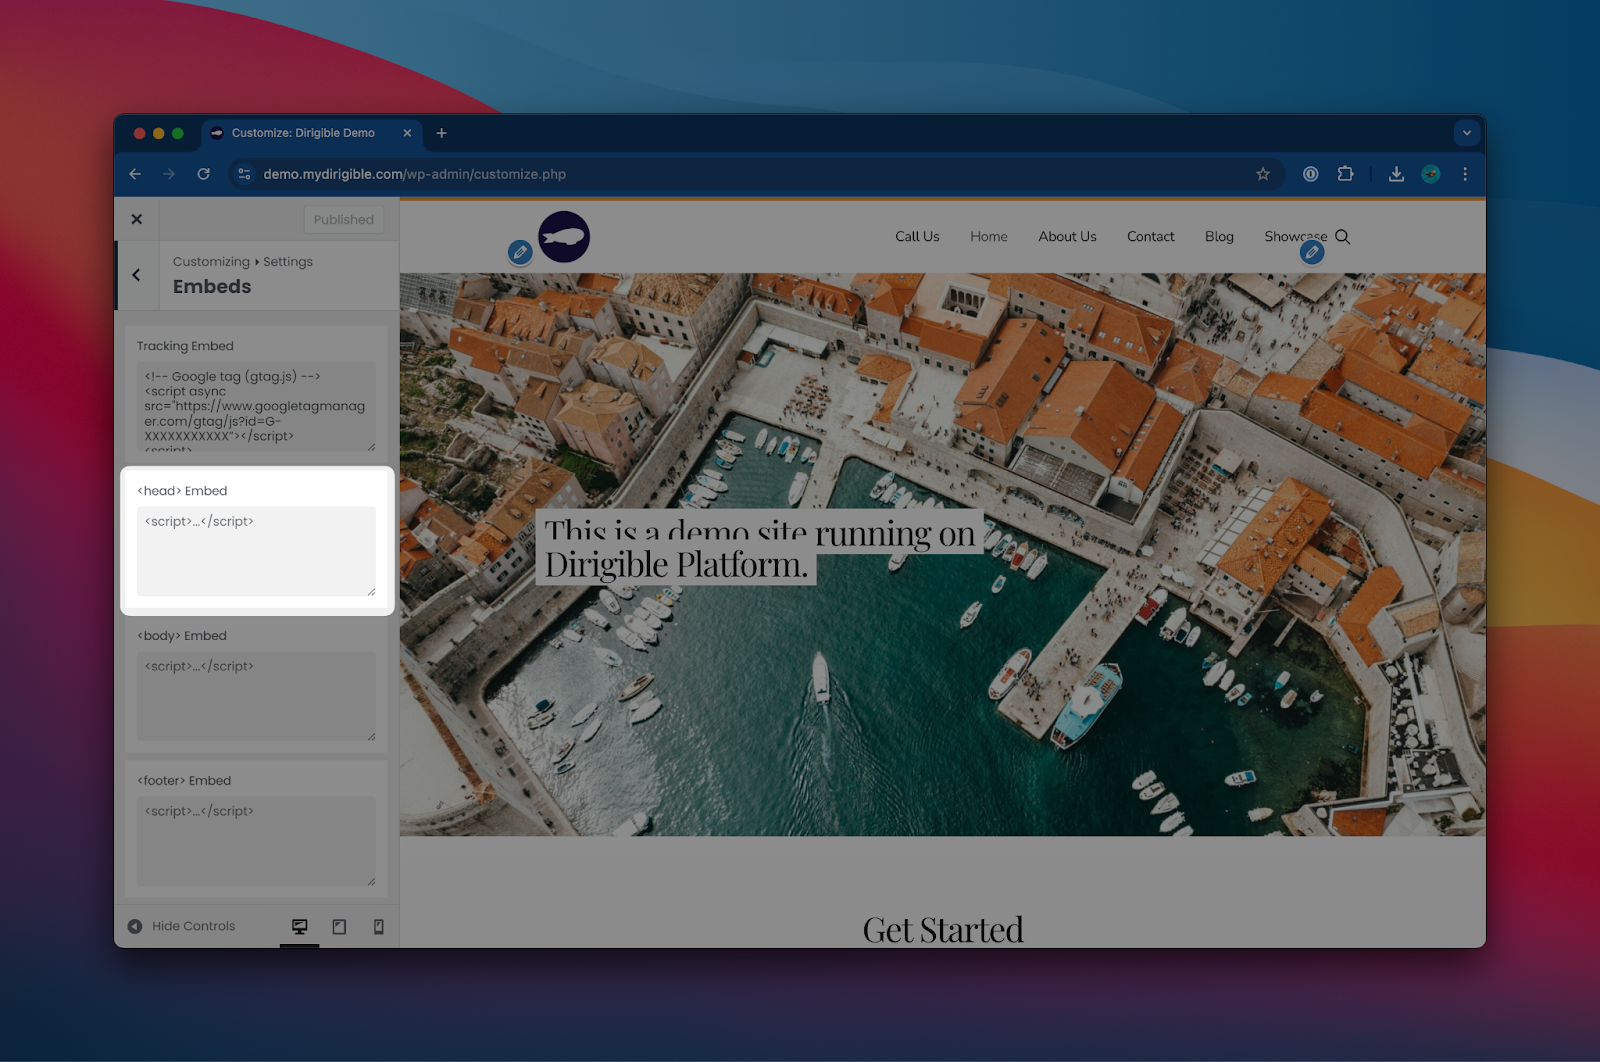Close the Customize: Dirigible Demo tab
Viewport: 1600px width, 1062px height.
(x=407, y=133)
